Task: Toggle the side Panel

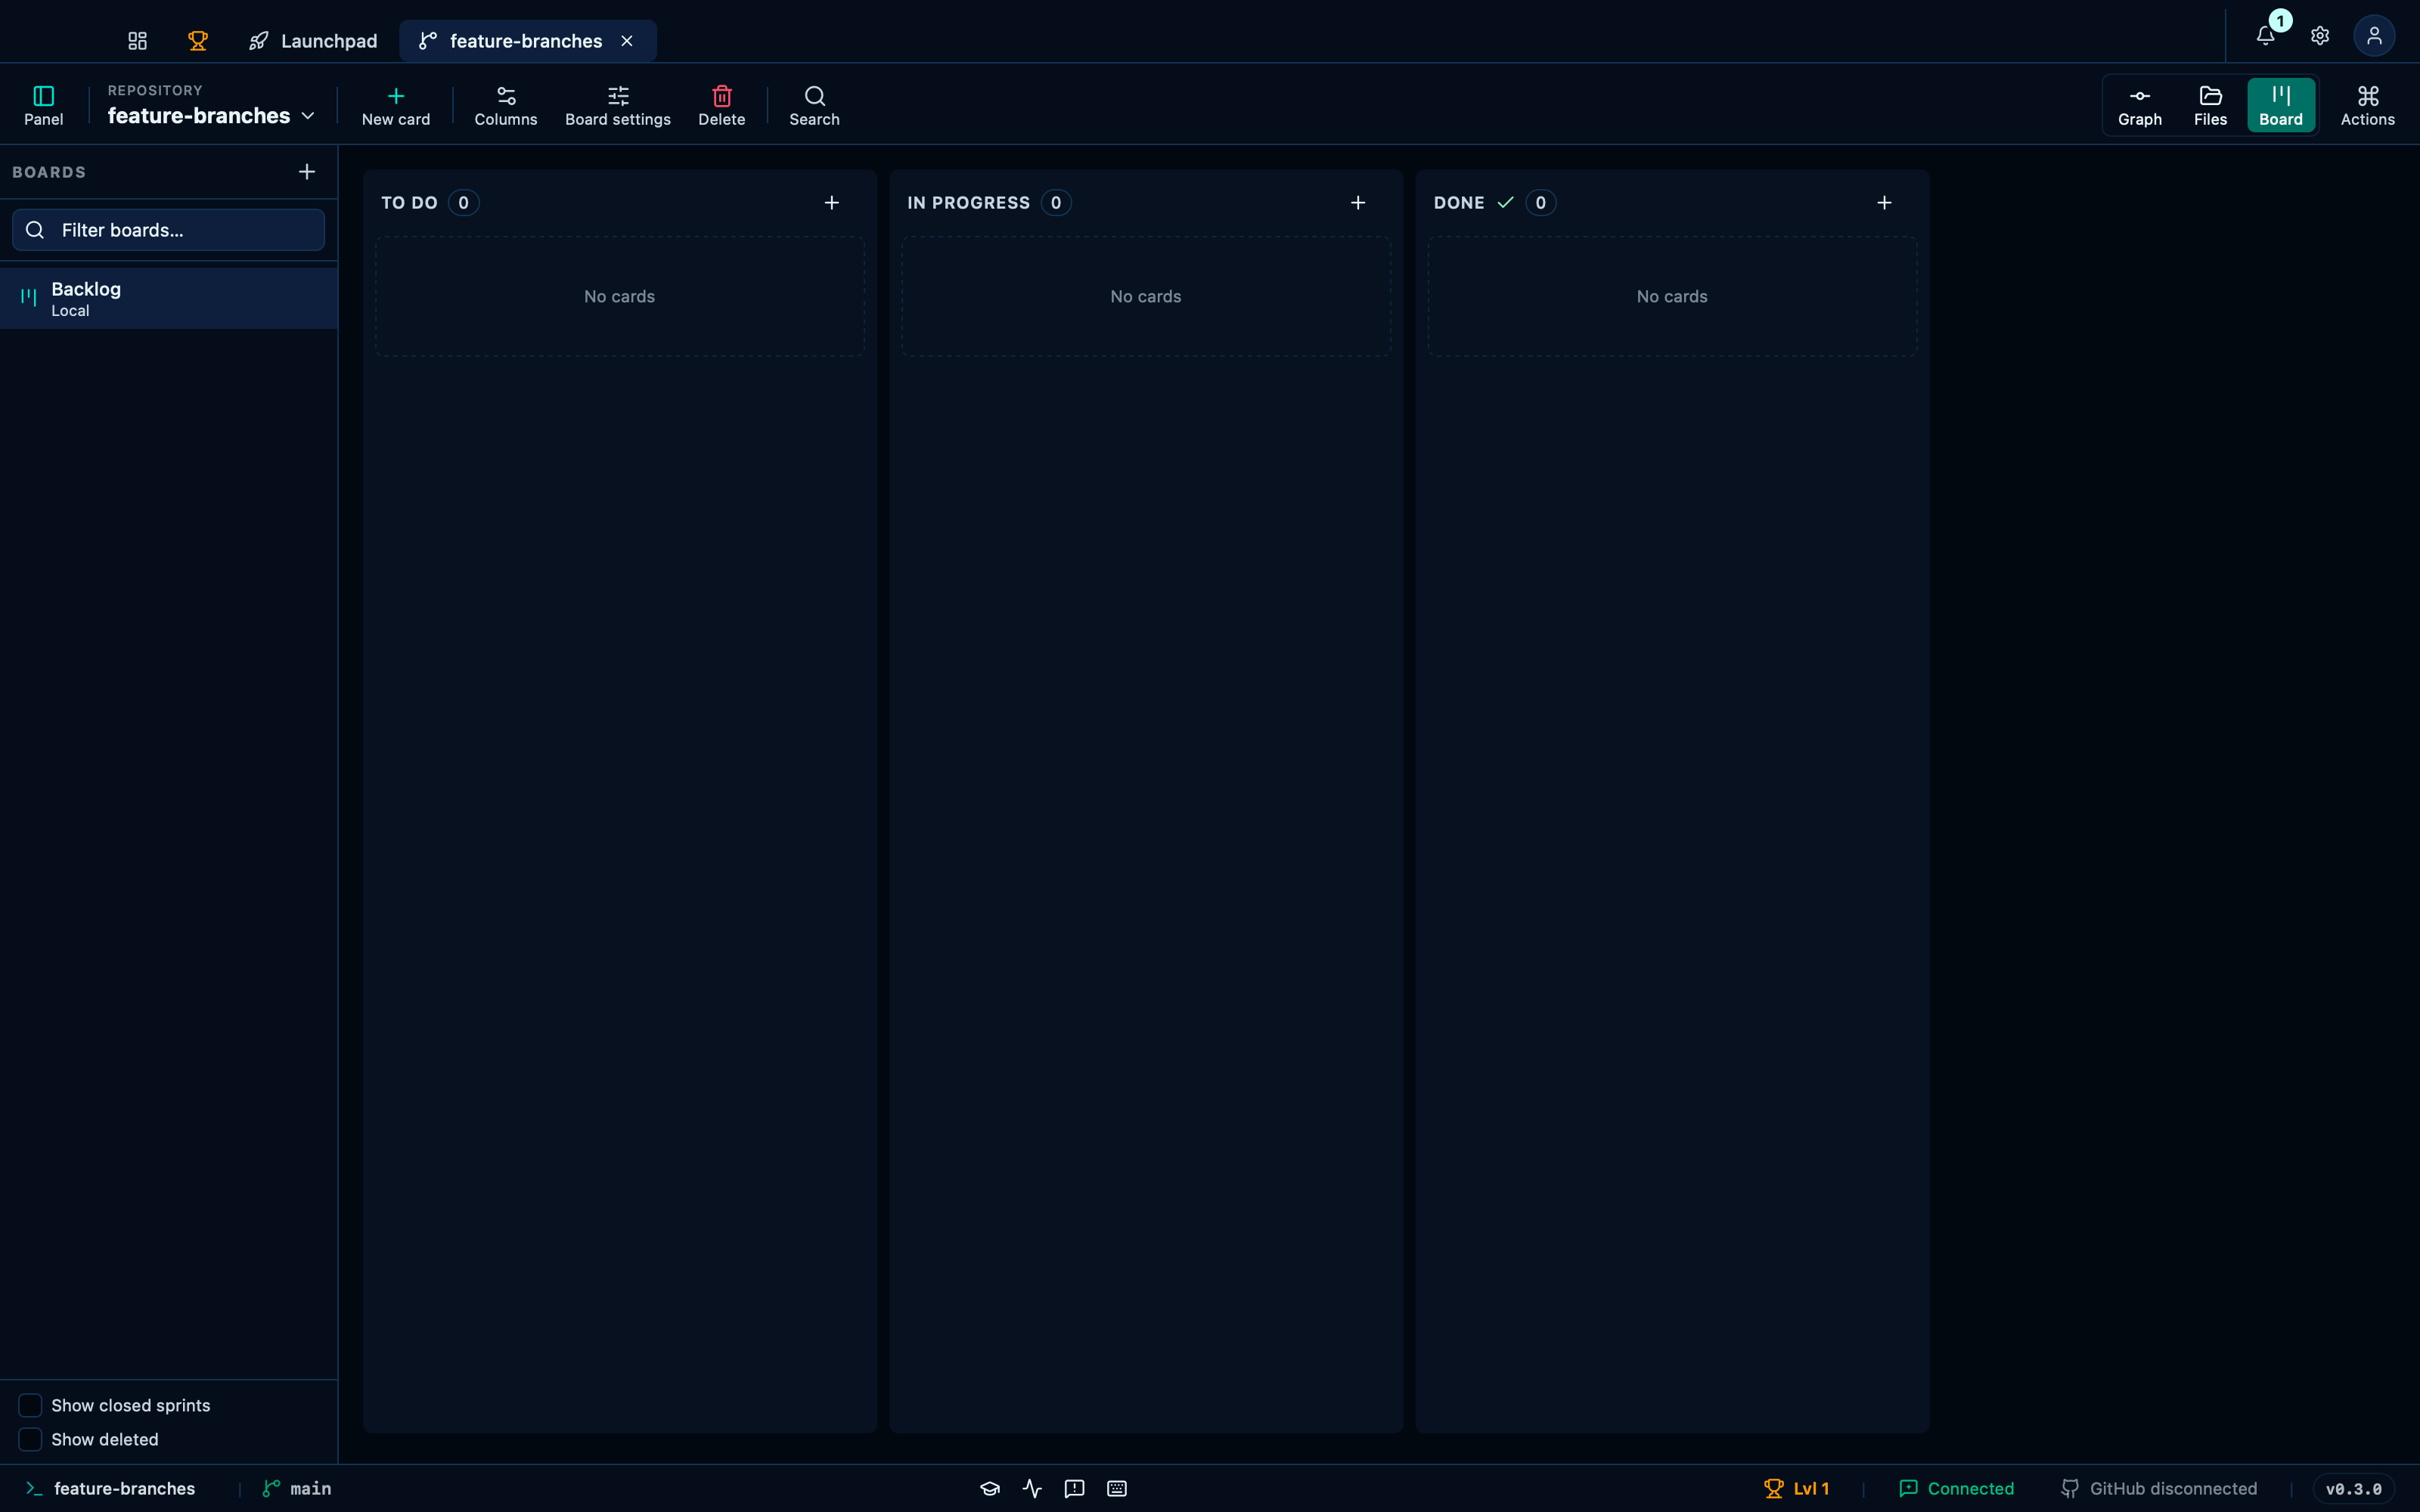Action: (44, 105)
